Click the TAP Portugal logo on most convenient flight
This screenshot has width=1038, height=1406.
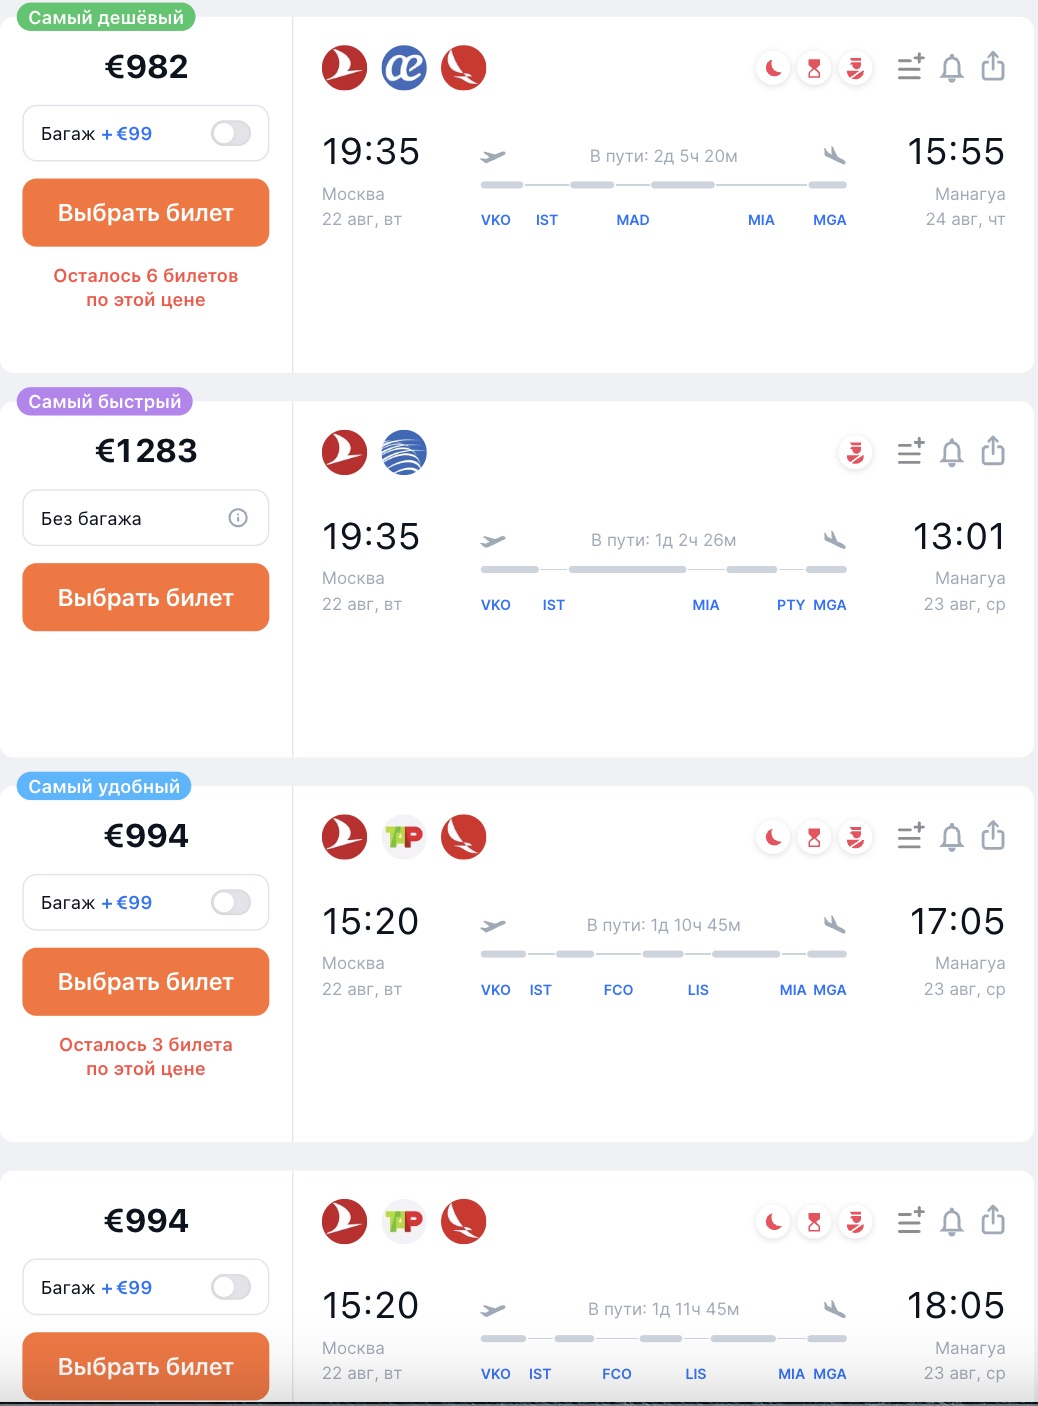click(x=404, y=838)
